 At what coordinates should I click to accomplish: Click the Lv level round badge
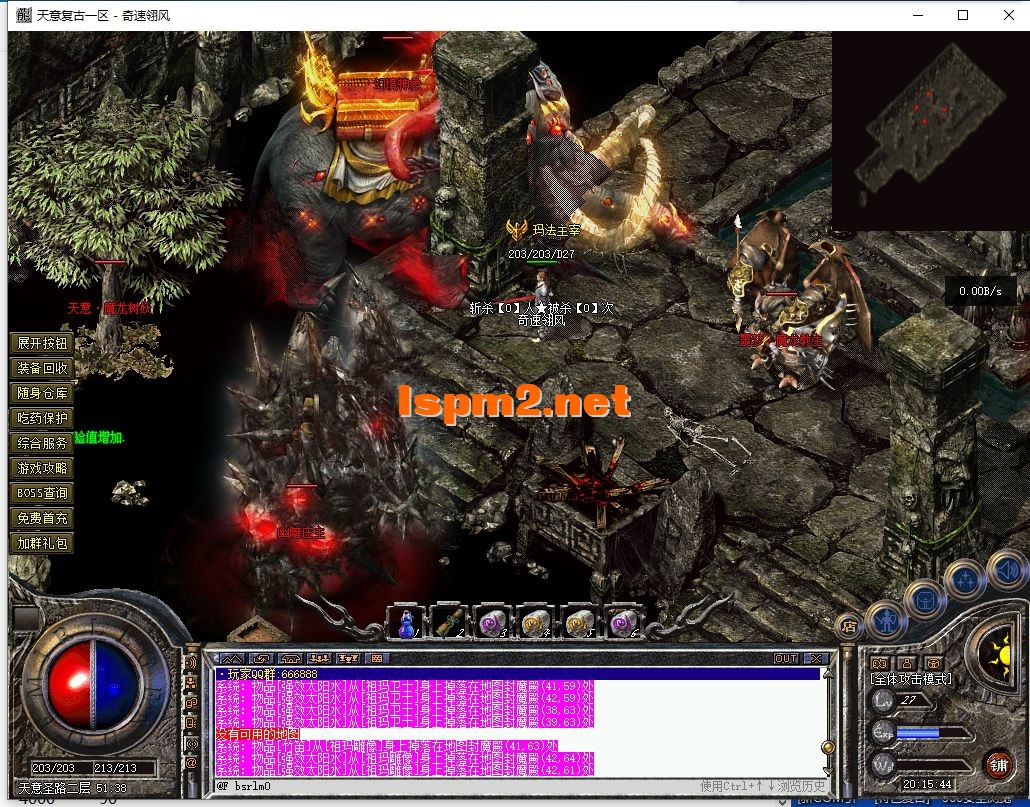click(x=883, y=701)
